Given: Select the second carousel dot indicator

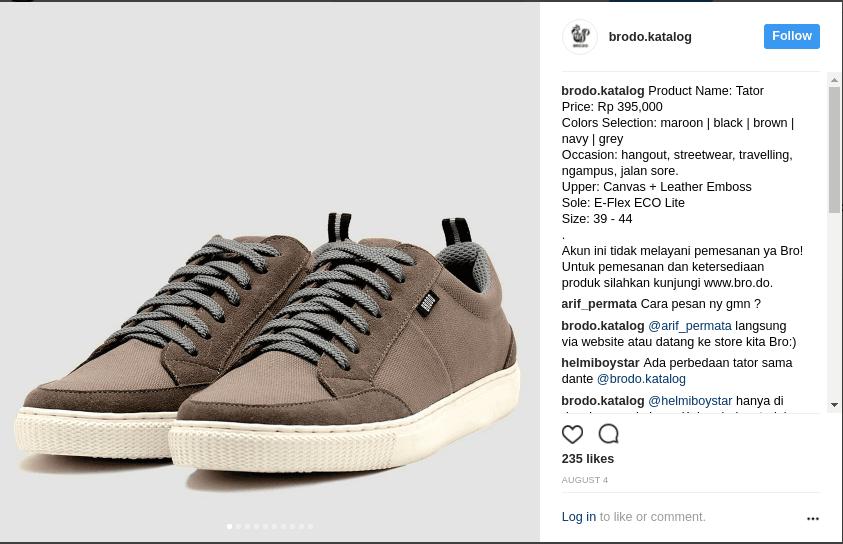Looking at the screenshot, I should click(239, 526).
